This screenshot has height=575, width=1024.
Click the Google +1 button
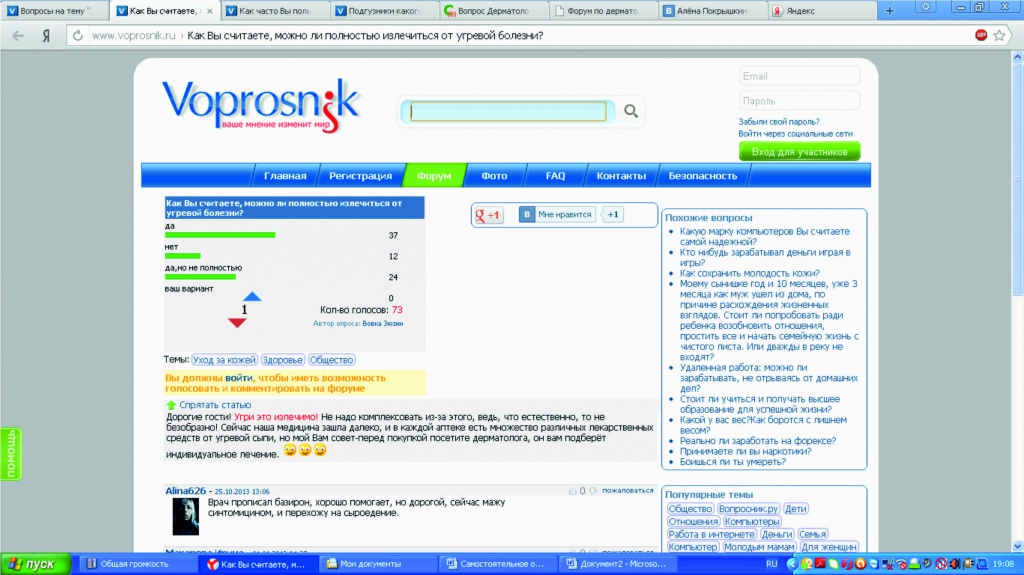(x=489, y=215)
